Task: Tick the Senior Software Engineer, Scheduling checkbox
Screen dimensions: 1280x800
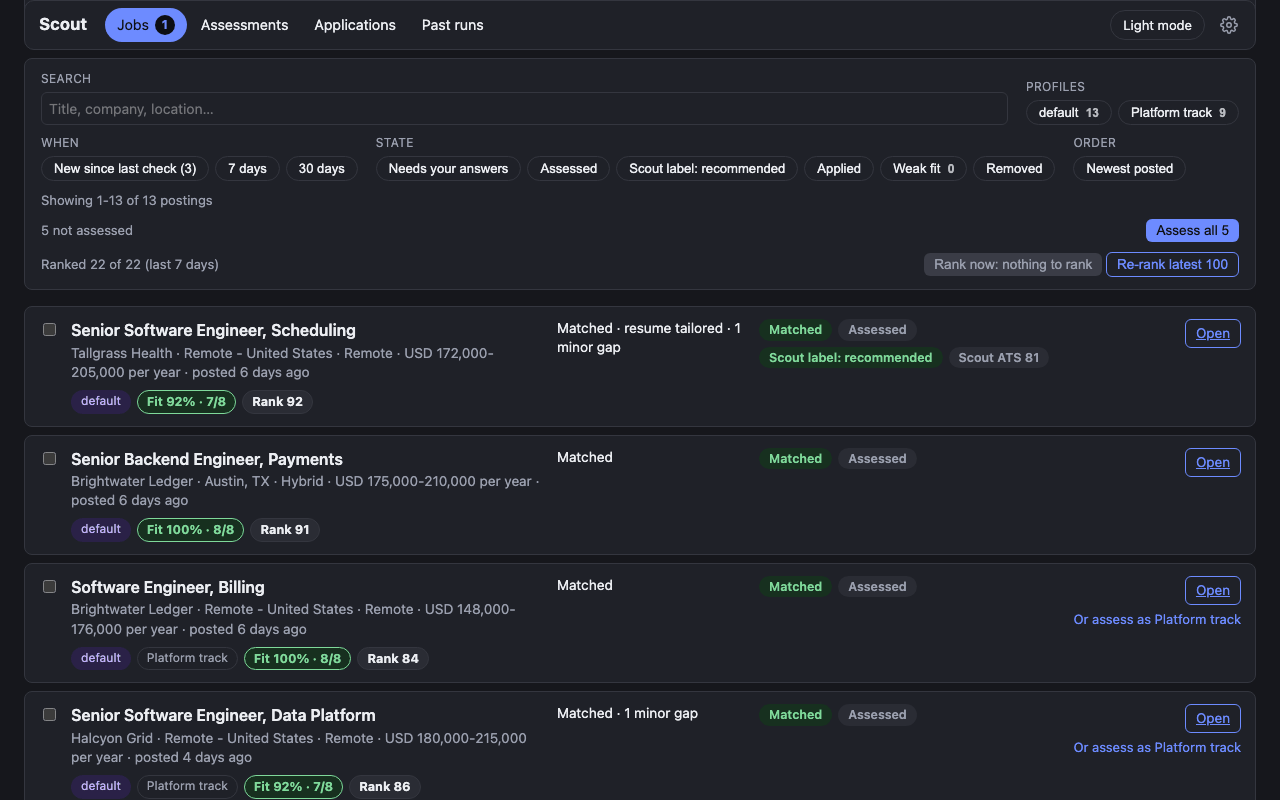Action: coord(49,329)
